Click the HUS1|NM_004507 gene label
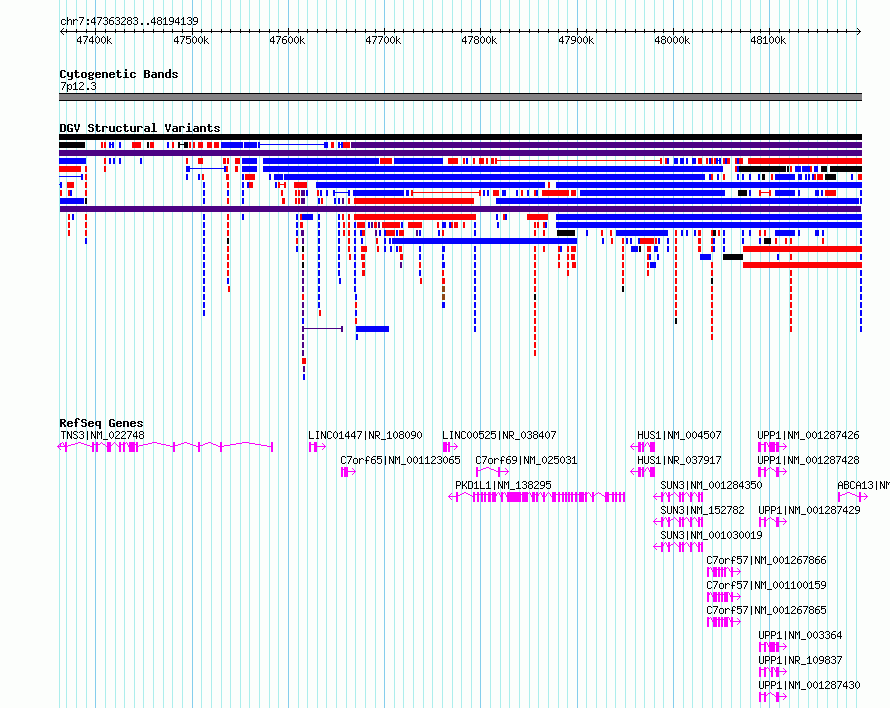 [679, 435]
